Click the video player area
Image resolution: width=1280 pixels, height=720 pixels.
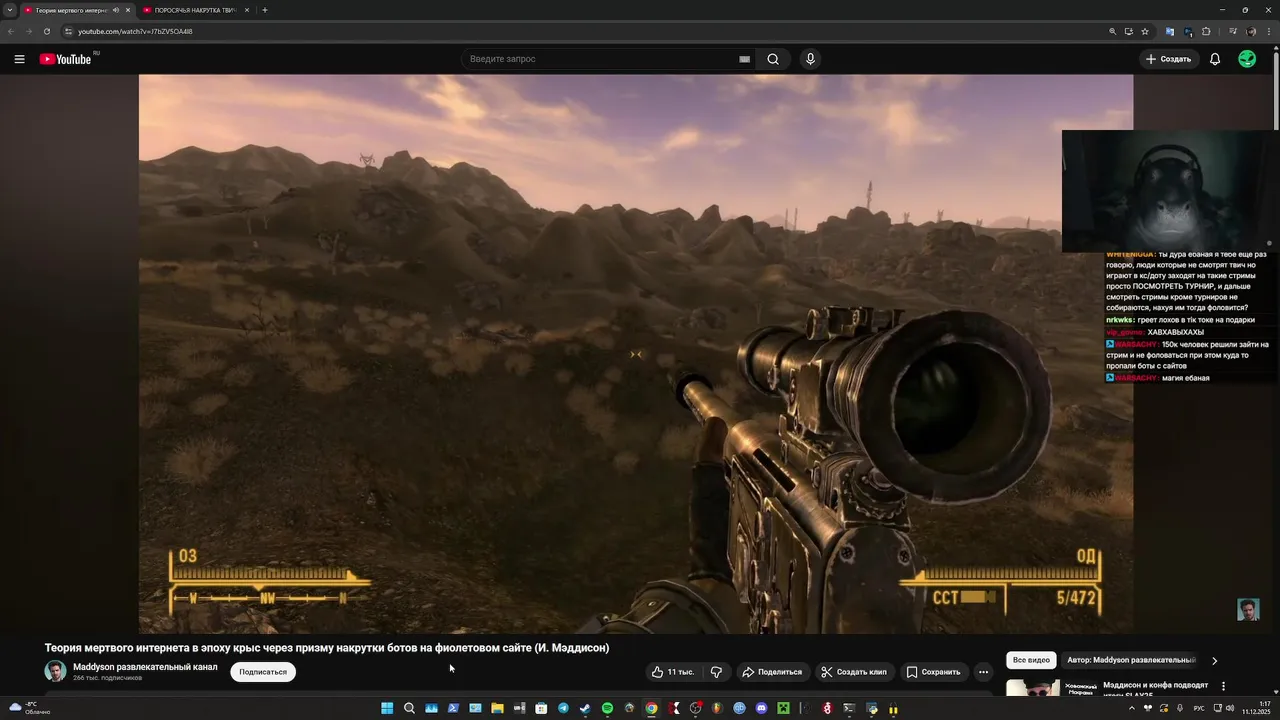pyautogui.click(x=636, y=354)
